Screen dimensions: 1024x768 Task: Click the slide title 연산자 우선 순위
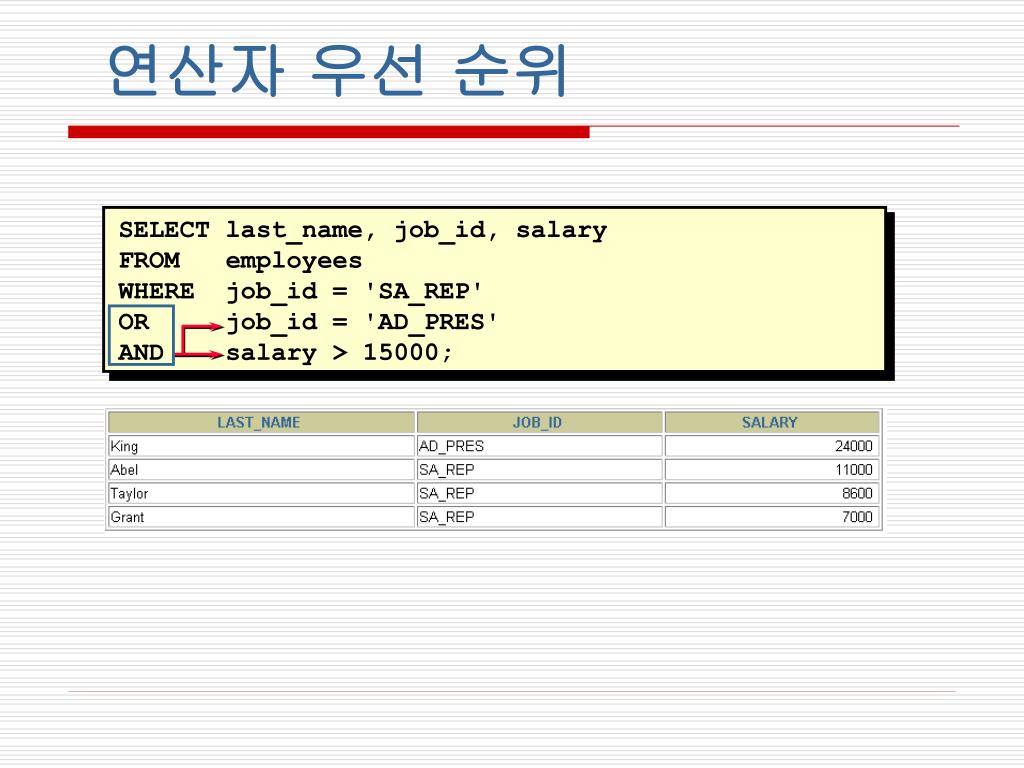pos(337,71)
